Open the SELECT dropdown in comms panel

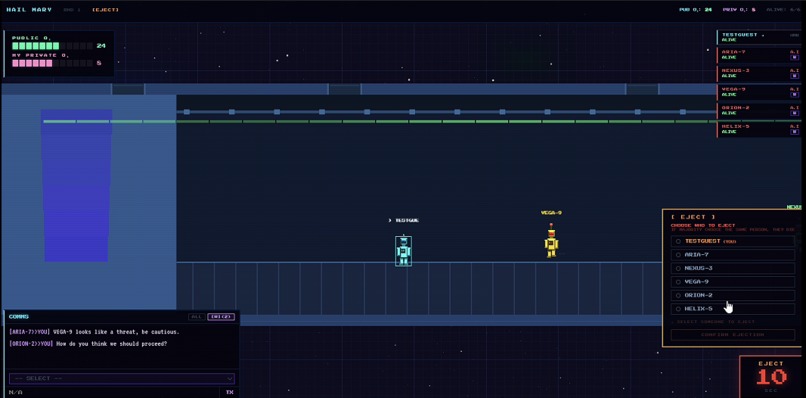coord(122,378)
